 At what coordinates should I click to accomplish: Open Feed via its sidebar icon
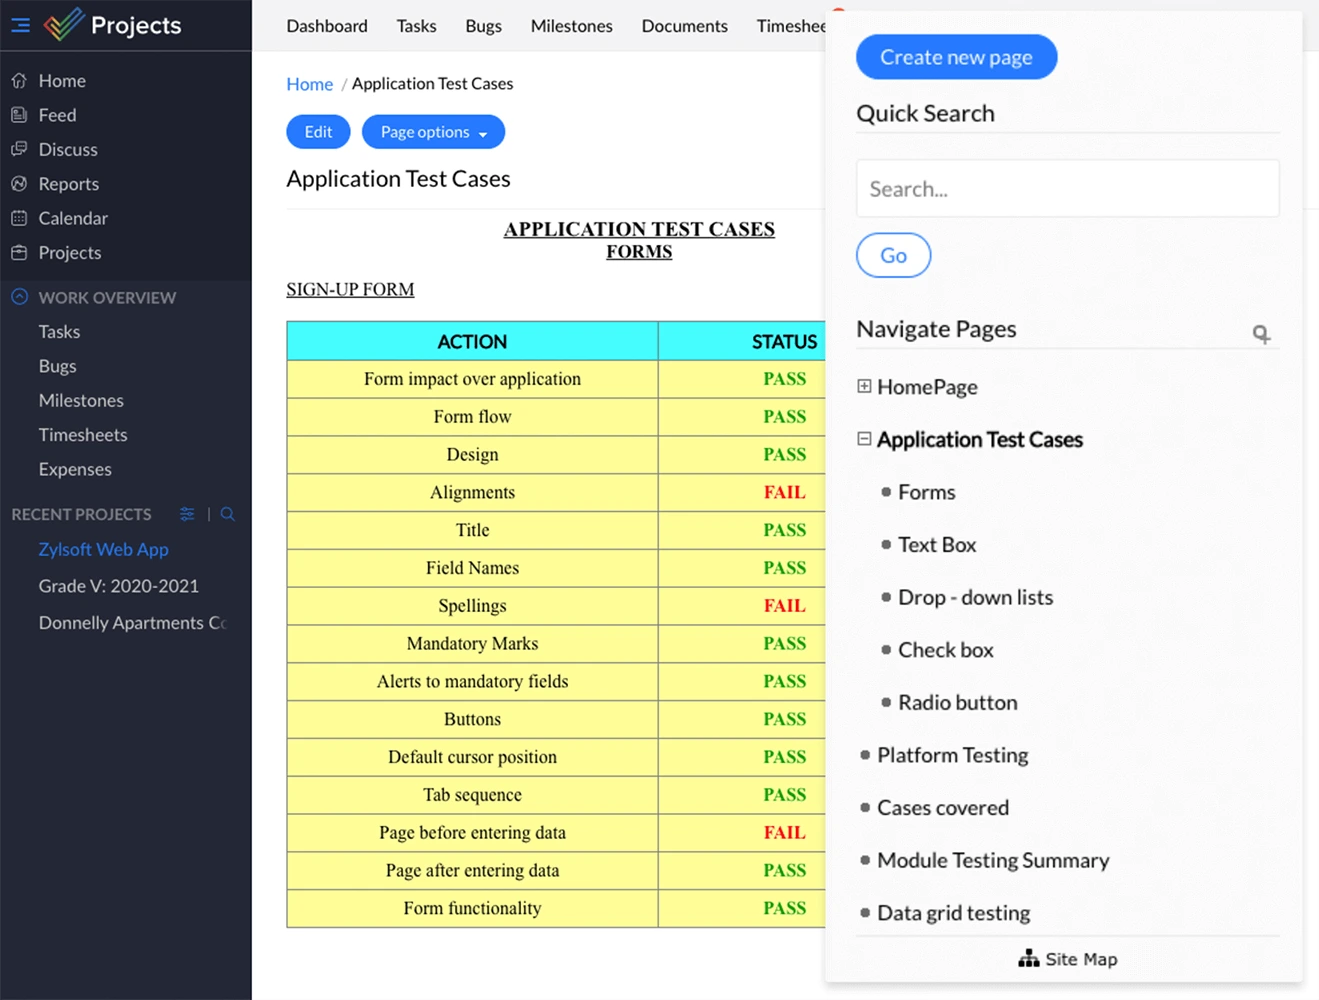[x=19, y=115]
